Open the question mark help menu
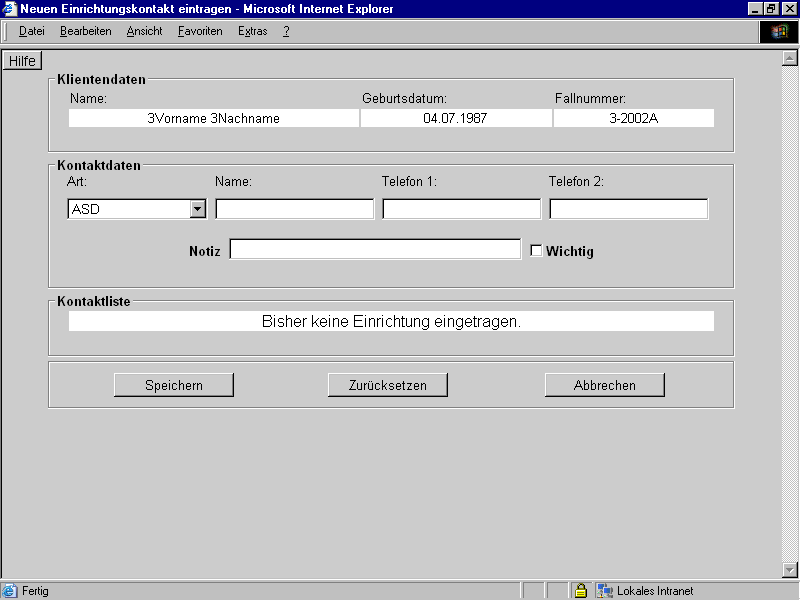The image size is (800, 600). tap(286, 31)
